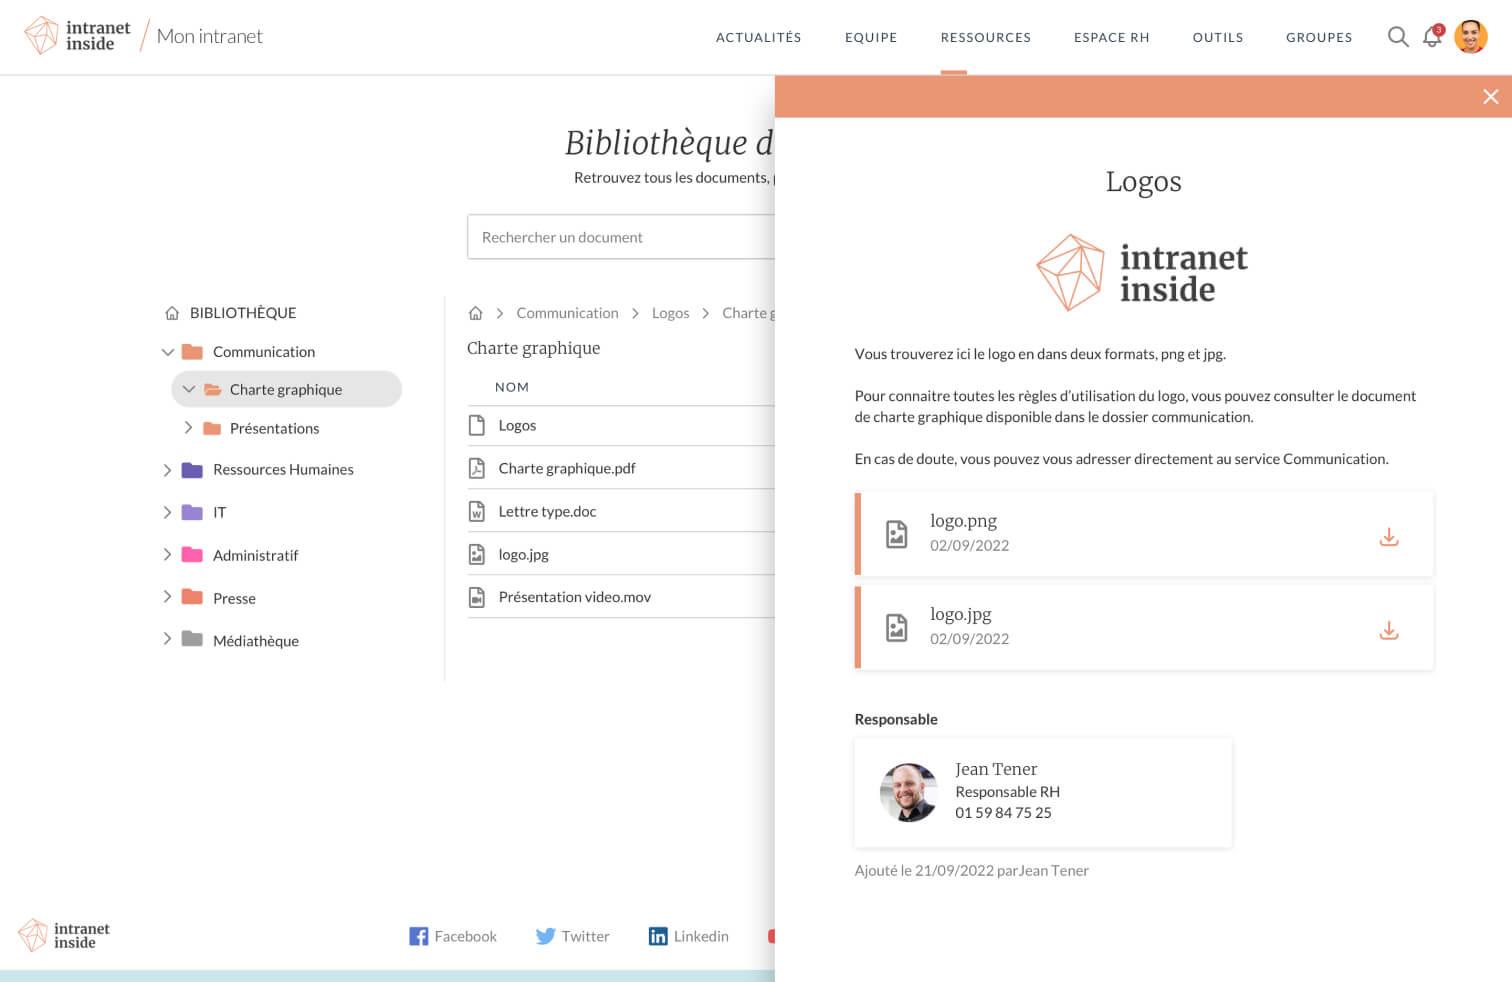
Task: Open Jean Tener contact card
Action: (1043, 793)
